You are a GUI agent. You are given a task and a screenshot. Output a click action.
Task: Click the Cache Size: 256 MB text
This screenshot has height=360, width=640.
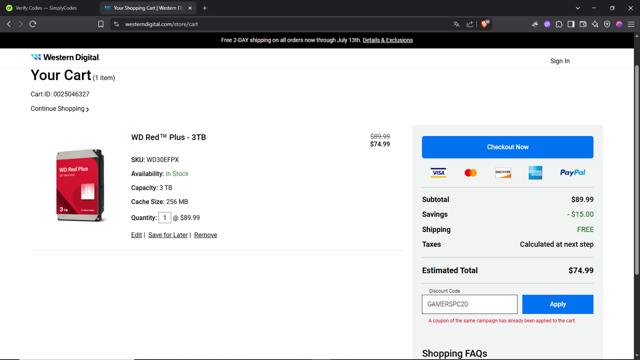click(x=160, y=202)
